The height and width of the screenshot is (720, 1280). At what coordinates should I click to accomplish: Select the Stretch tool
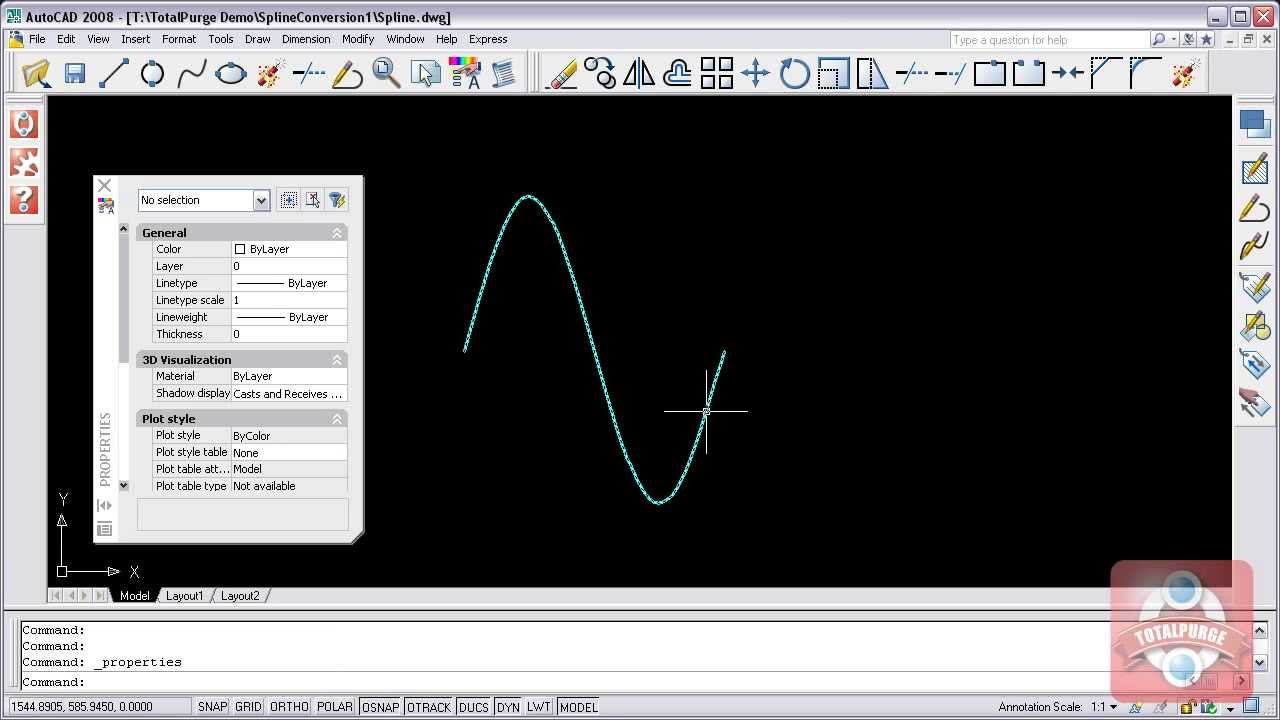(872, 73)
